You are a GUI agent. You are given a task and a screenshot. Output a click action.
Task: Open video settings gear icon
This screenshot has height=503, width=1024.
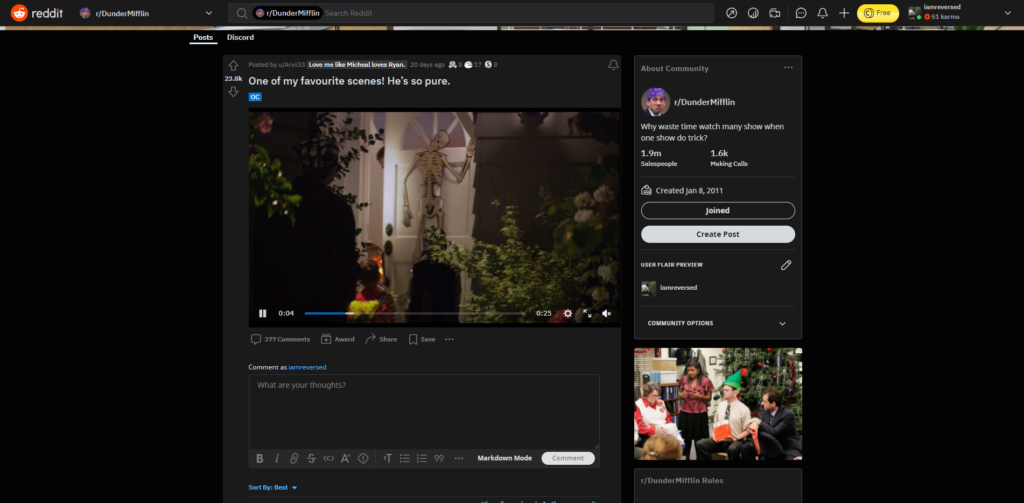tap(568, 313)
